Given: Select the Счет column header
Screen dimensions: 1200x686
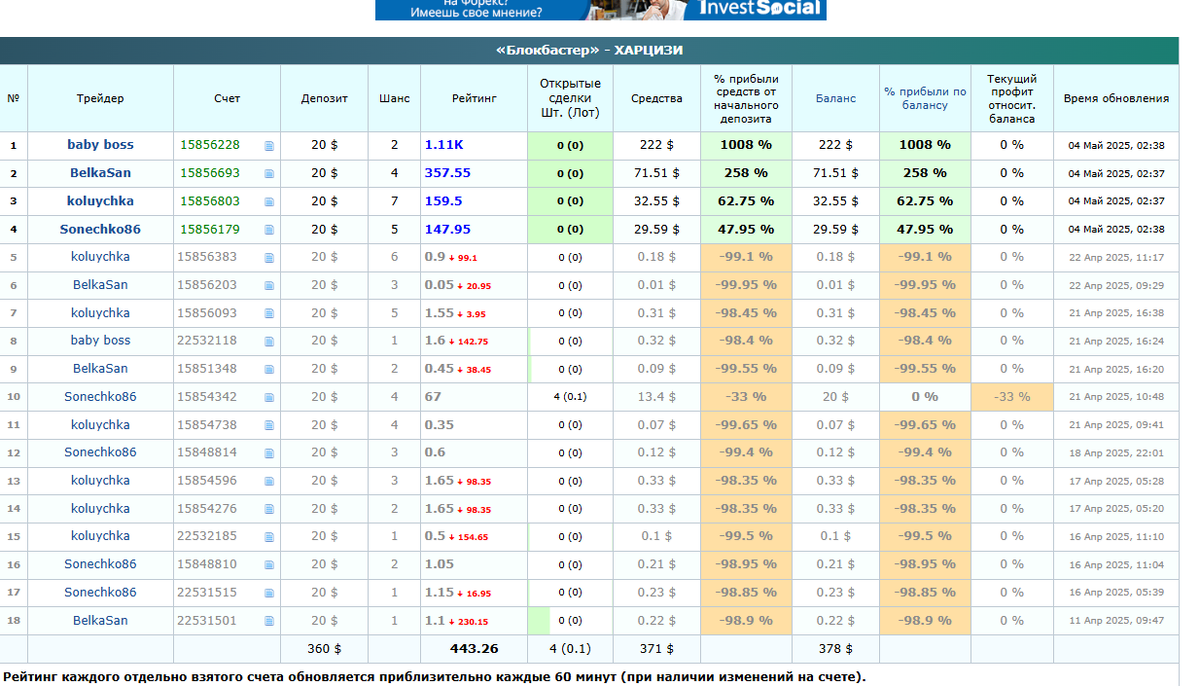Looking at the screenshot, I should (x=227, y=99).
